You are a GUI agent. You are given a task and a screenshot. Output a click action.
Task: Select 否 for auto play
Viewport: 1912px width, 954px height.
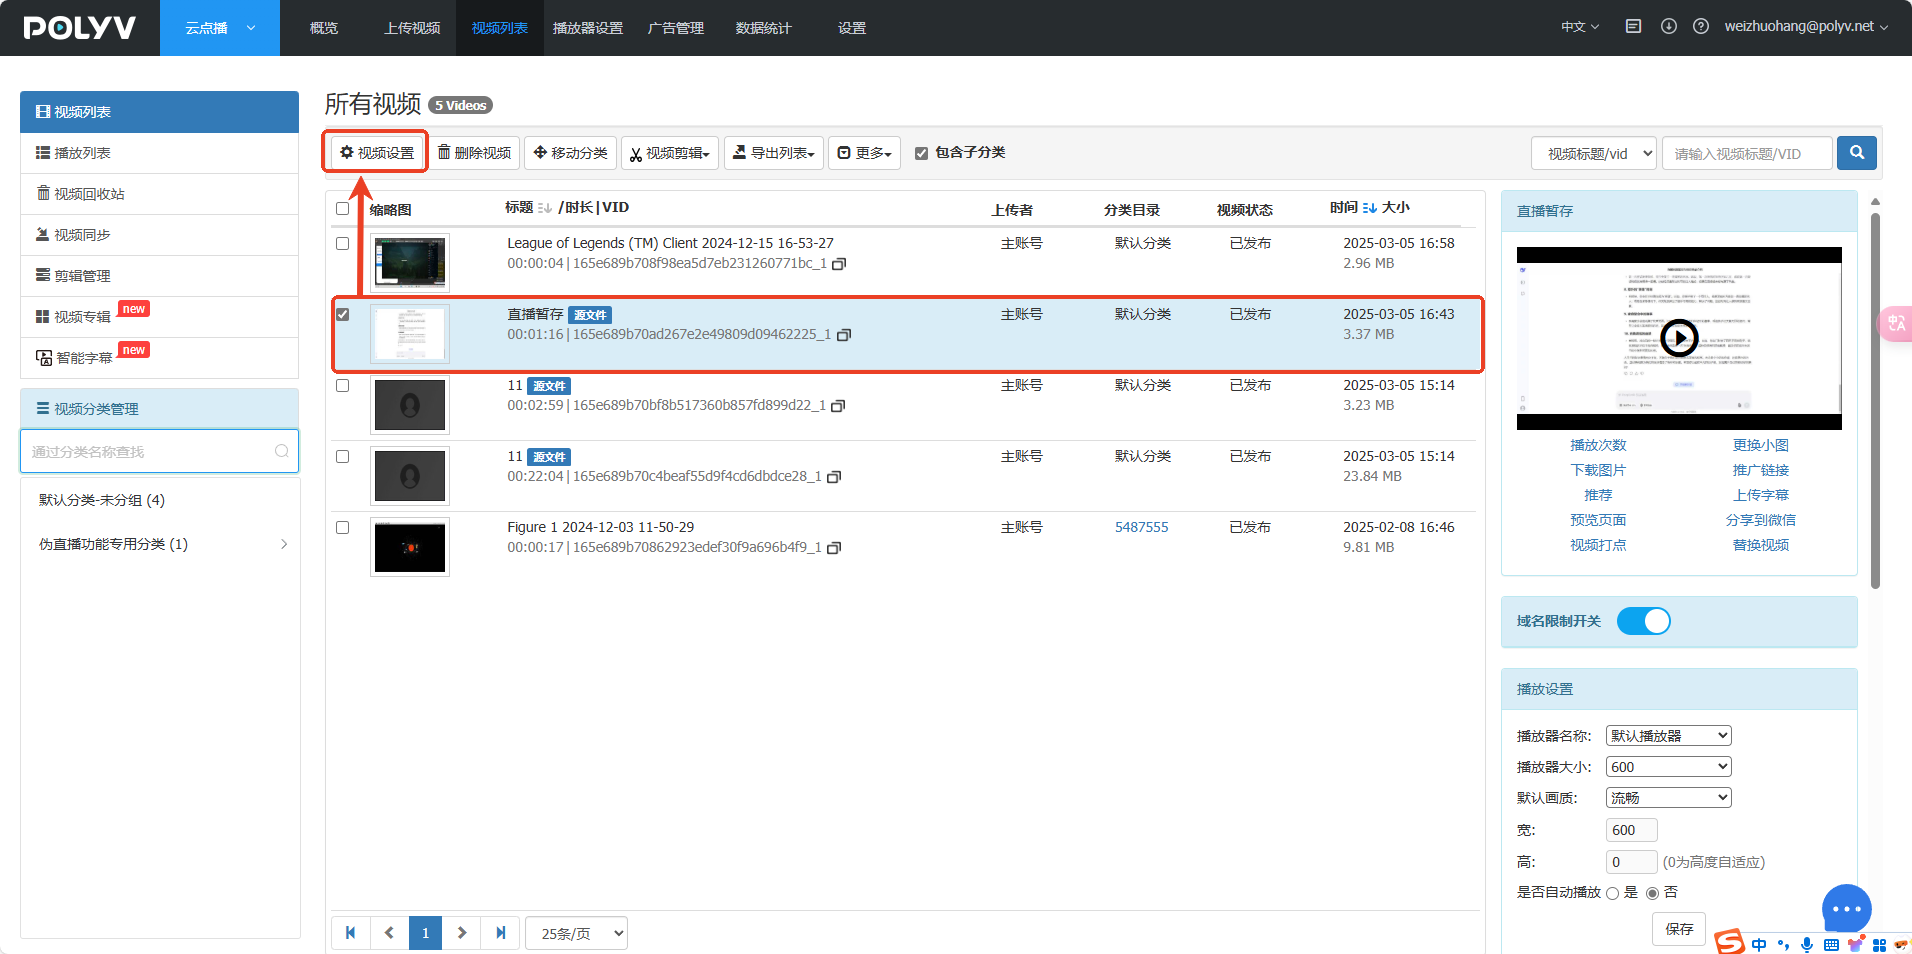(x=1652, y=893)
